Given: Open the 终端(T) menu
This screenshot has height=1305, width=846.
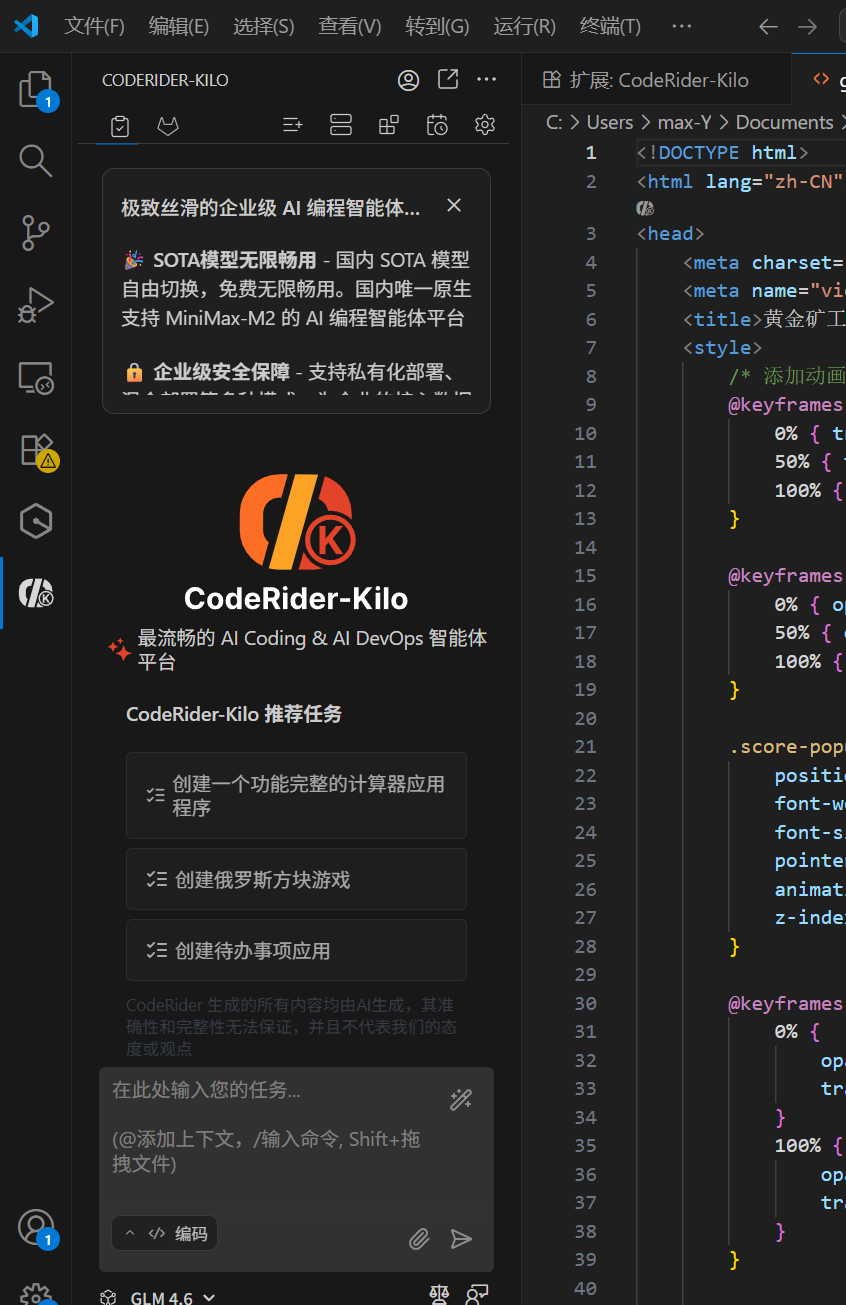Looking at the screenshot, I should click(610, 27).
